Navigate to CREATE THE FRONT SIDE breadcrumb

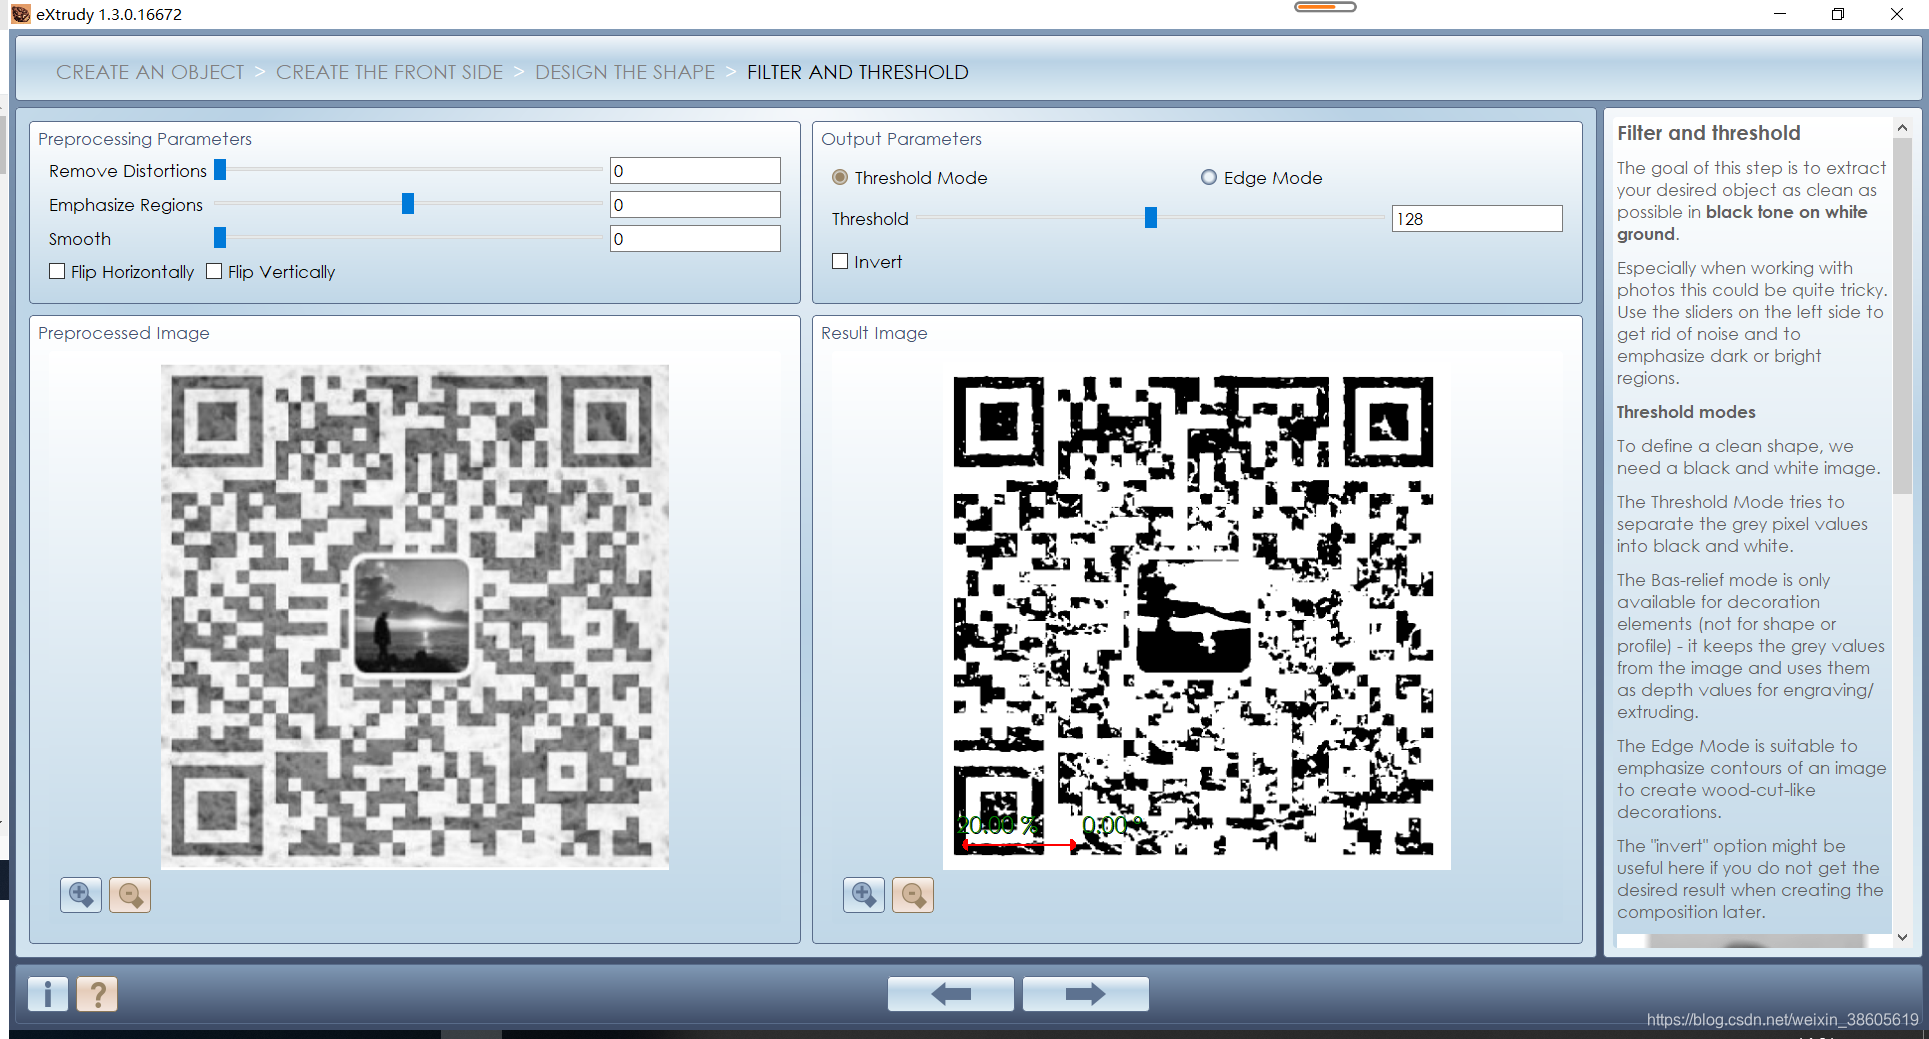tap(390, 72)
